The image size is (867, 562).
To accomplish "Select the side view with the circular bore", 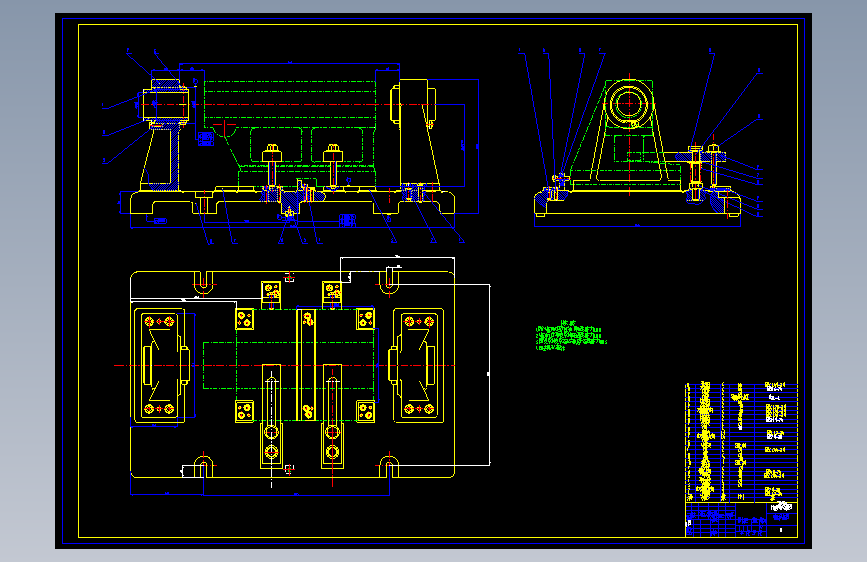I will pos(640,138).
